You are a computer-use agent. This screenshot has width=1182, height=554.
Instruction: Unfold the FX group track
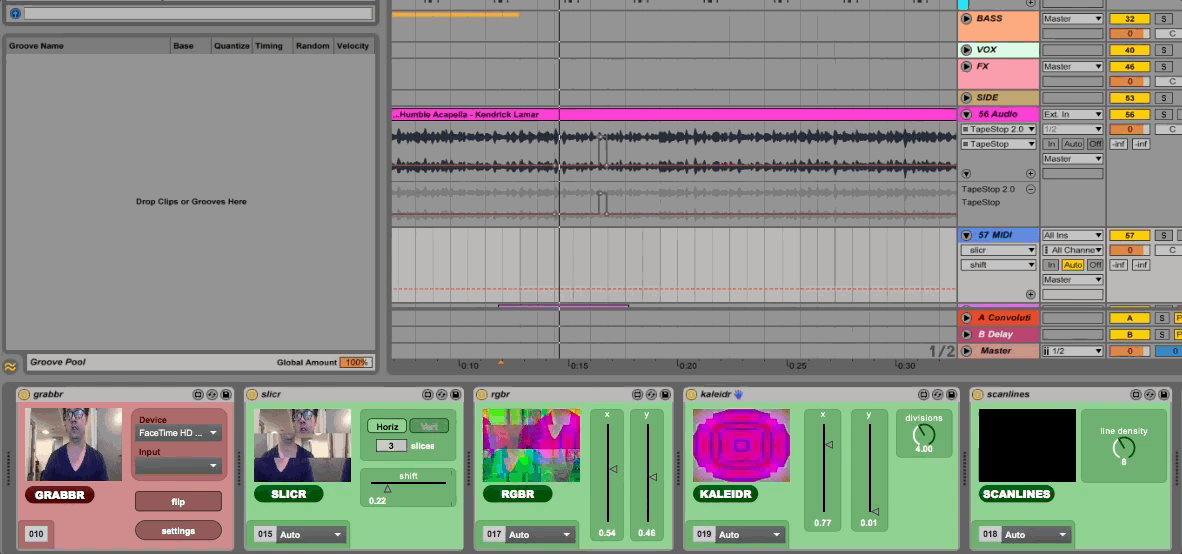coord(966,66)
